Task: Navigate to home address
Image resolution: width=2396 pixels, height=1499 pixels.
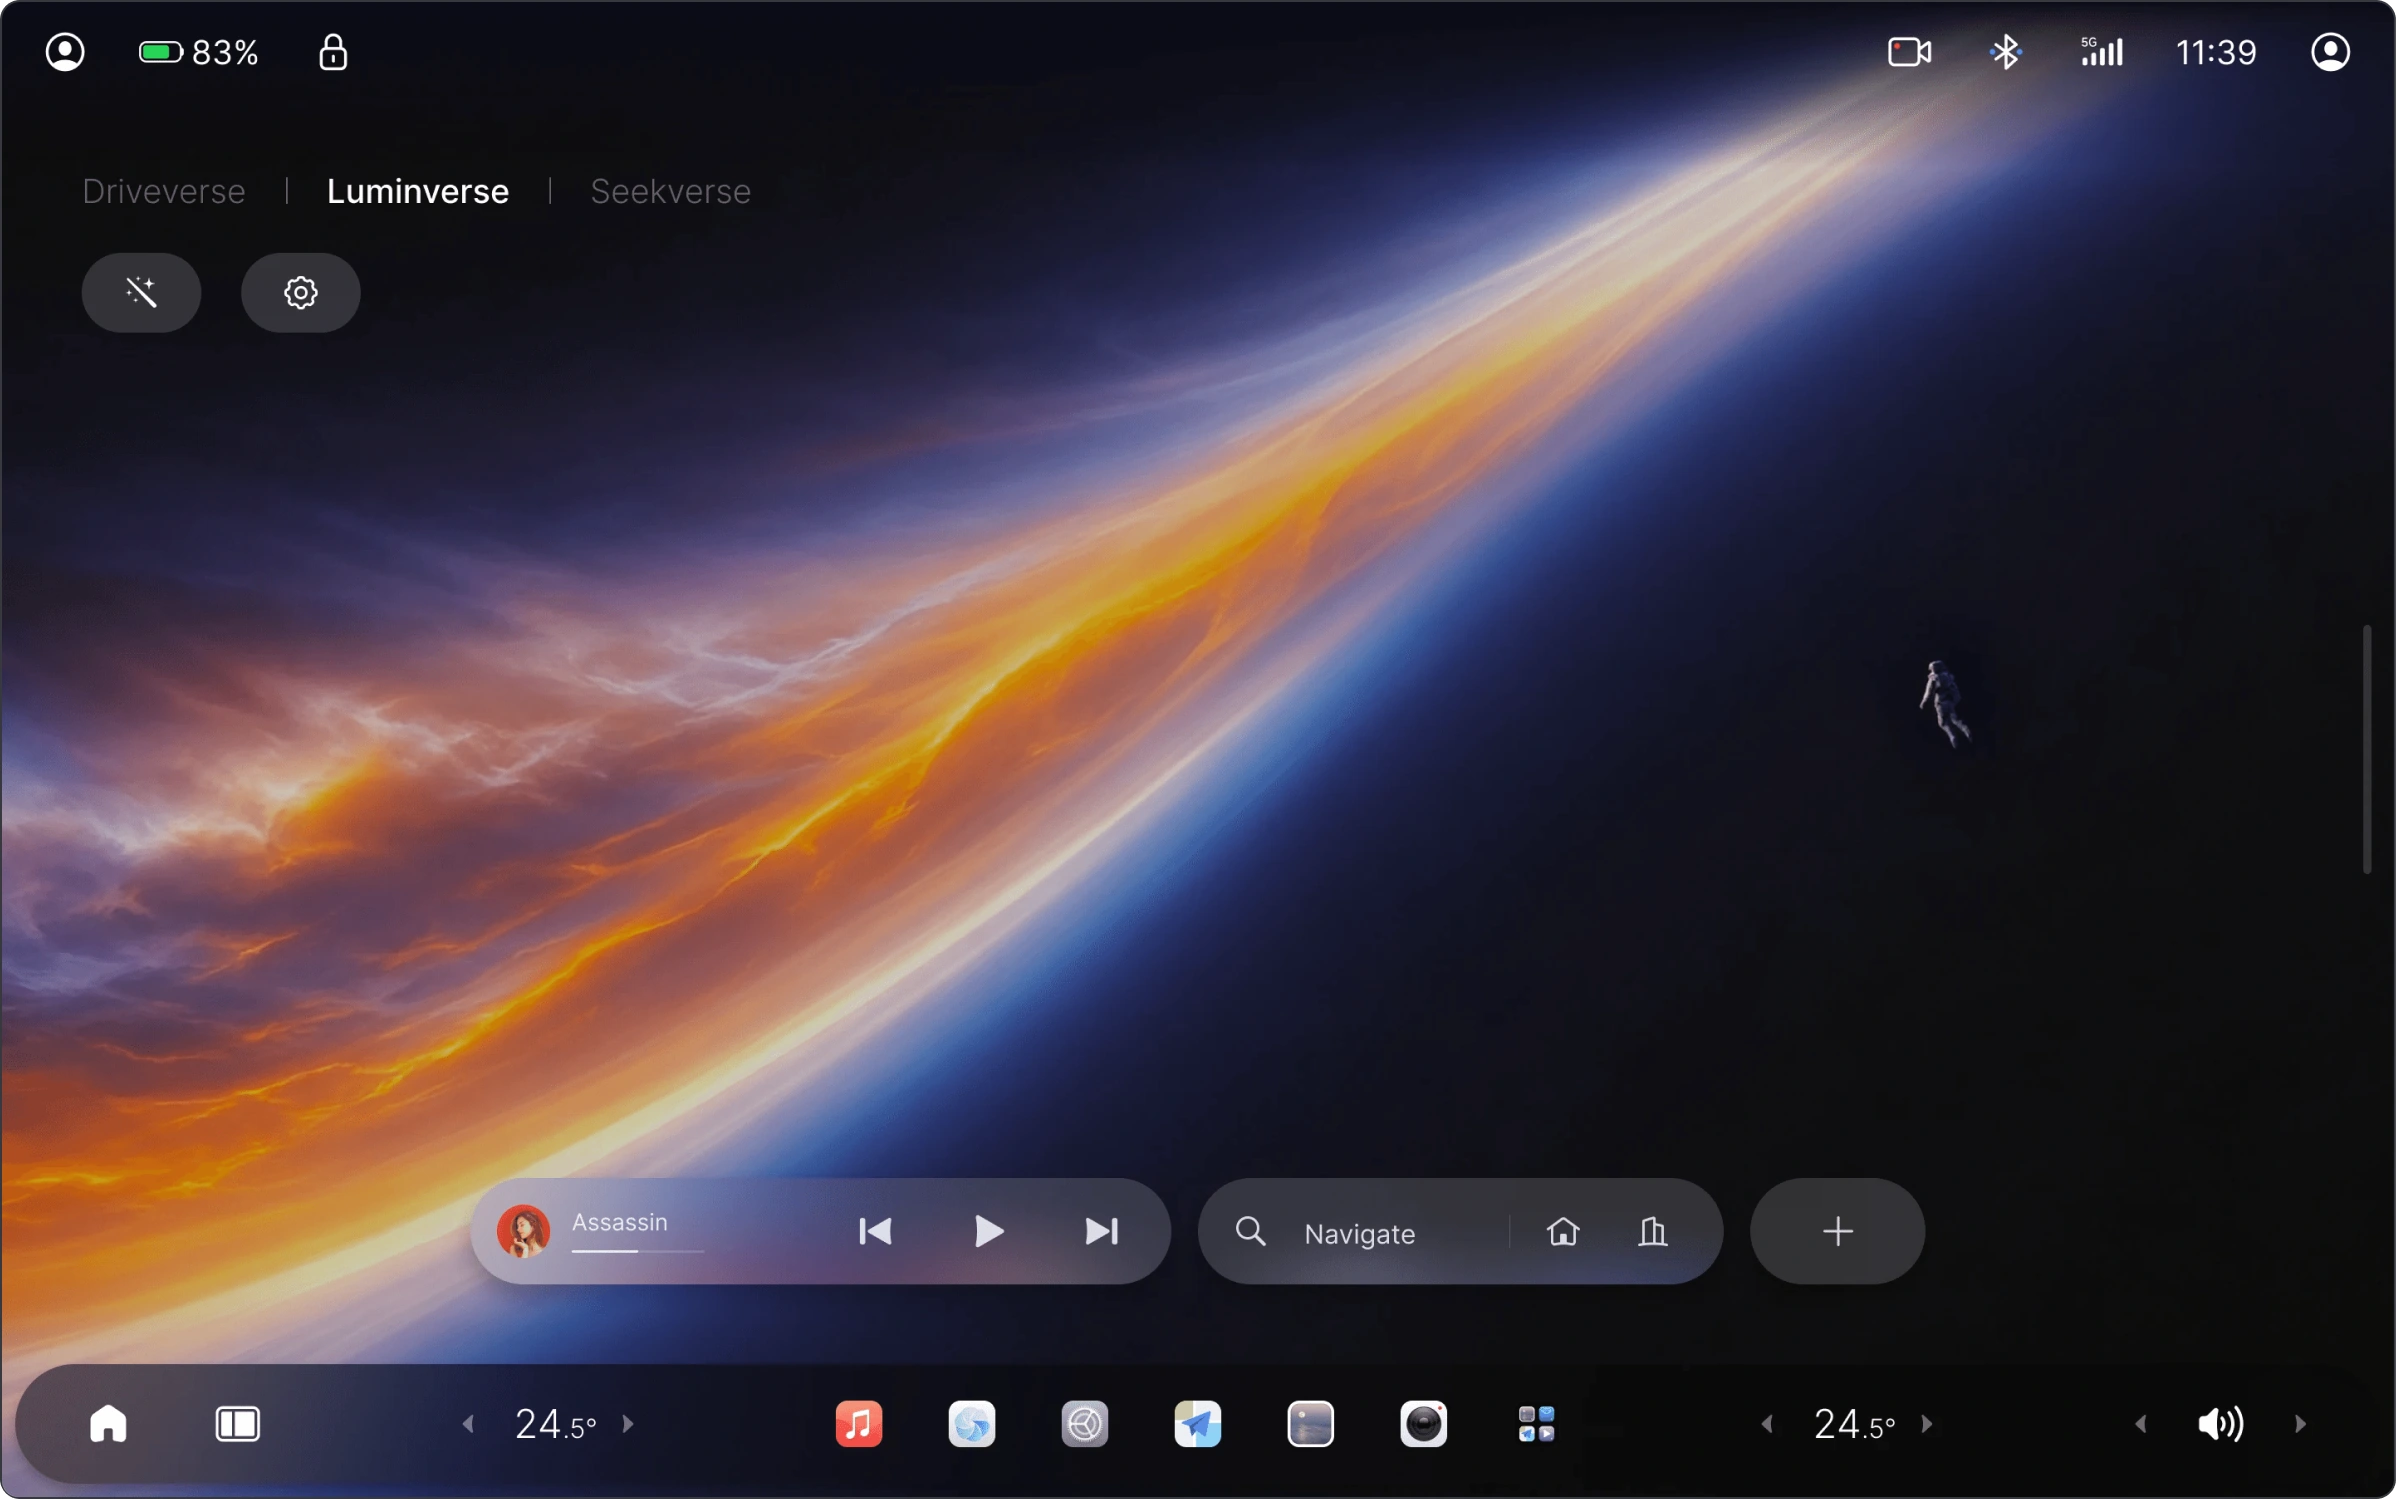Action: [x=1563, y=1231]
